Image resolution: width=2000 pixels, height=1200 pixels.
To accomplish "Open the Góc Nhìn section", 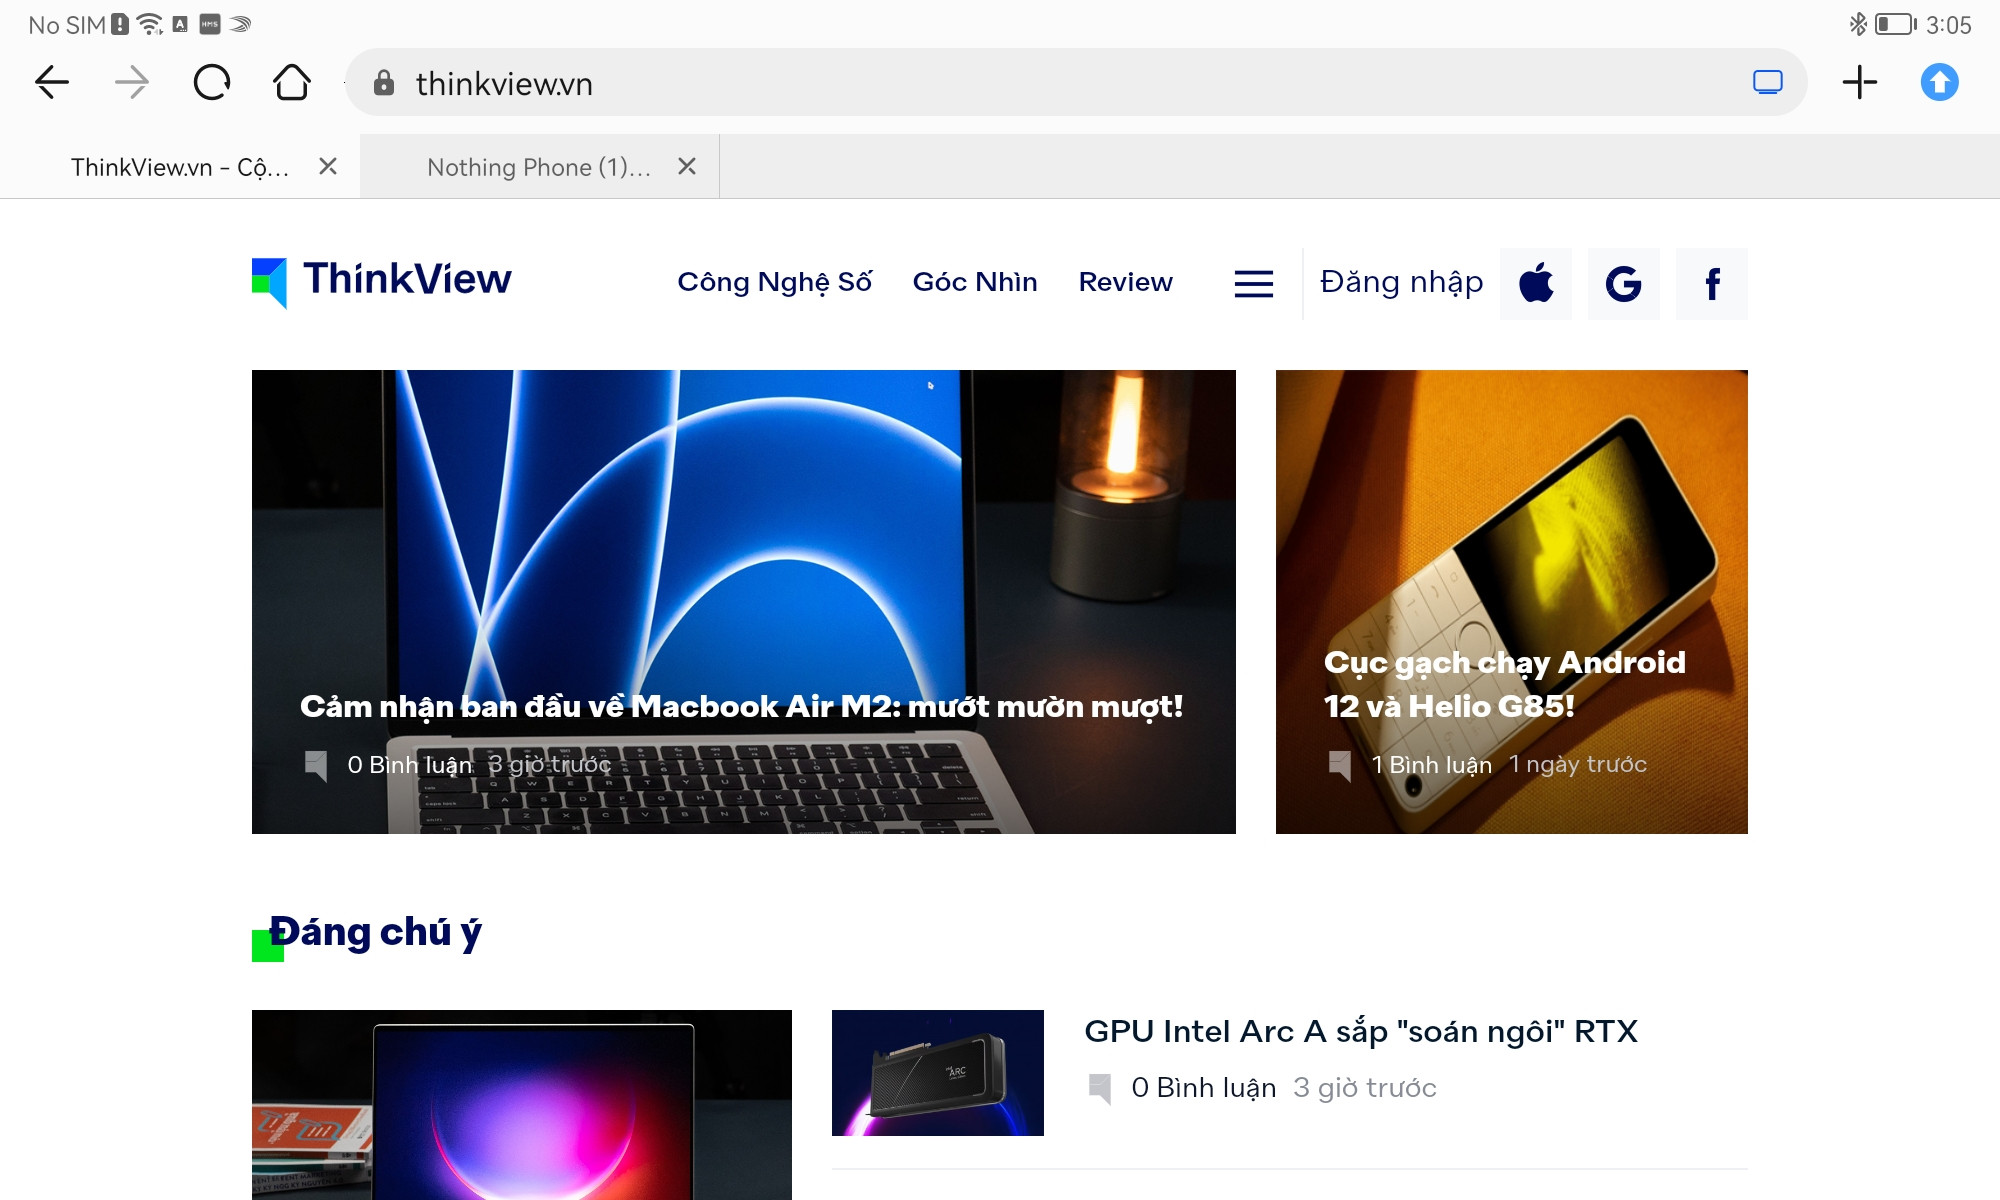I will 975,283.
